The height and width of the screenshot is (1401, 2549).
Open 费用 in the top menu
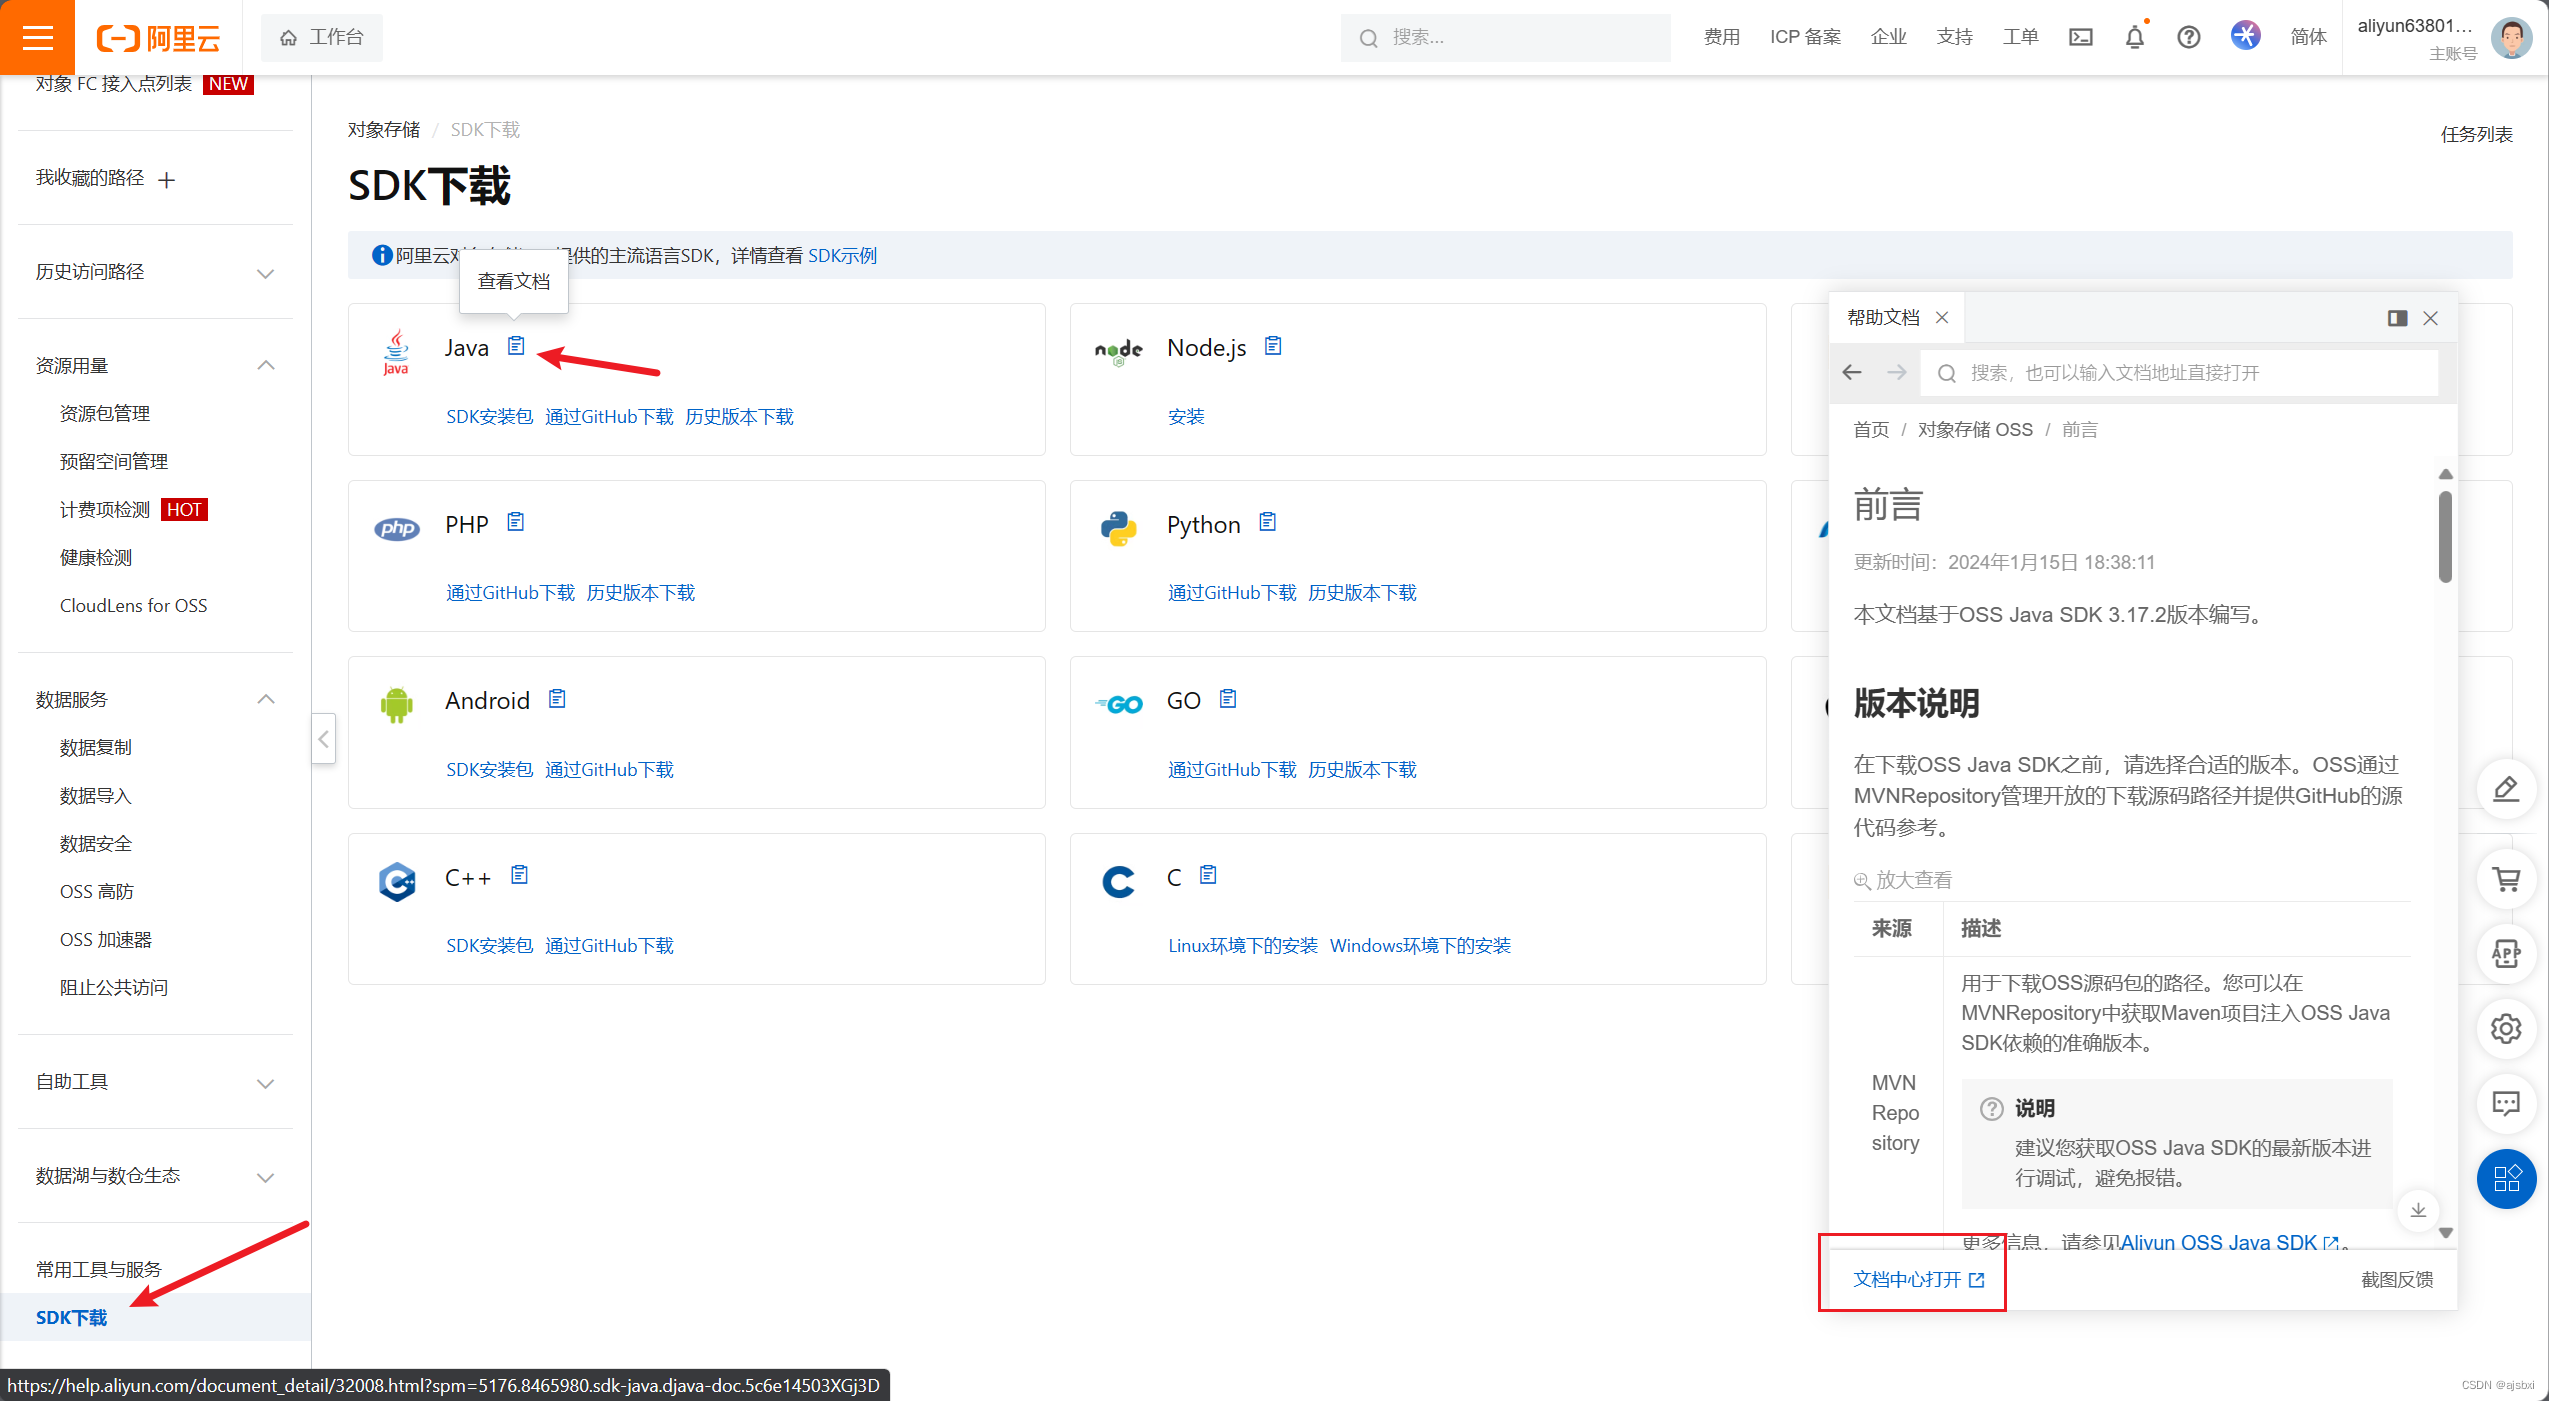pos(1722,37)
